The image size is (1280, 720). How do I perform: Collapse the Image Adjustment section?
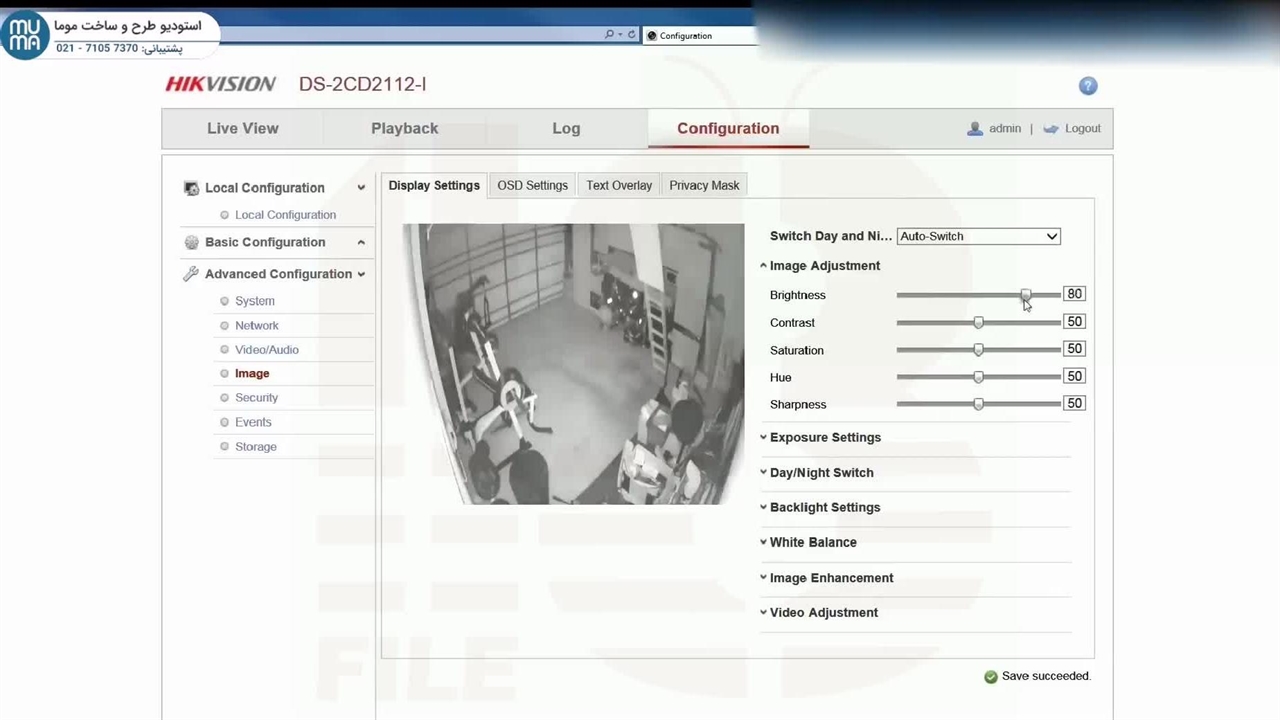point(824,265)
